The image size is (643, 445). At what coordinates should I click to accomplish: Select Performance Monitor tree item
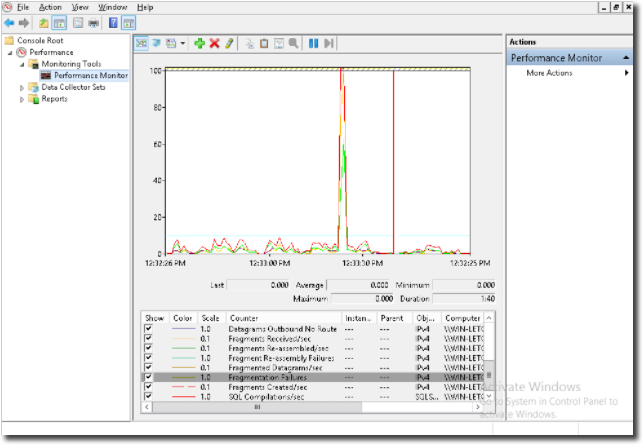[x=91, y=75]
